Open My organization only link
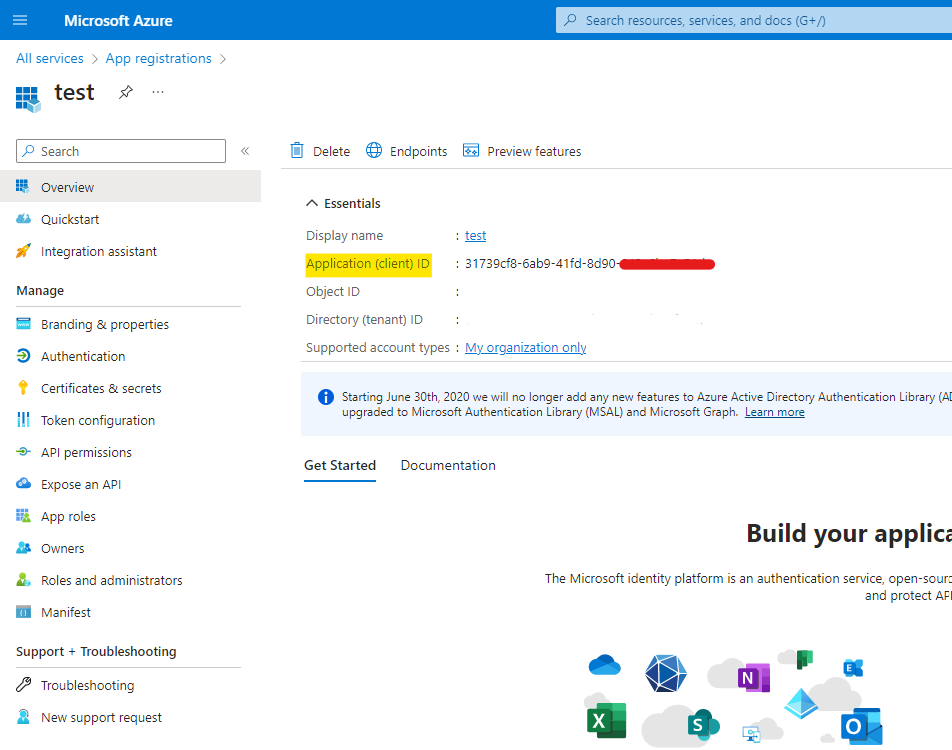 click(525, 347)
